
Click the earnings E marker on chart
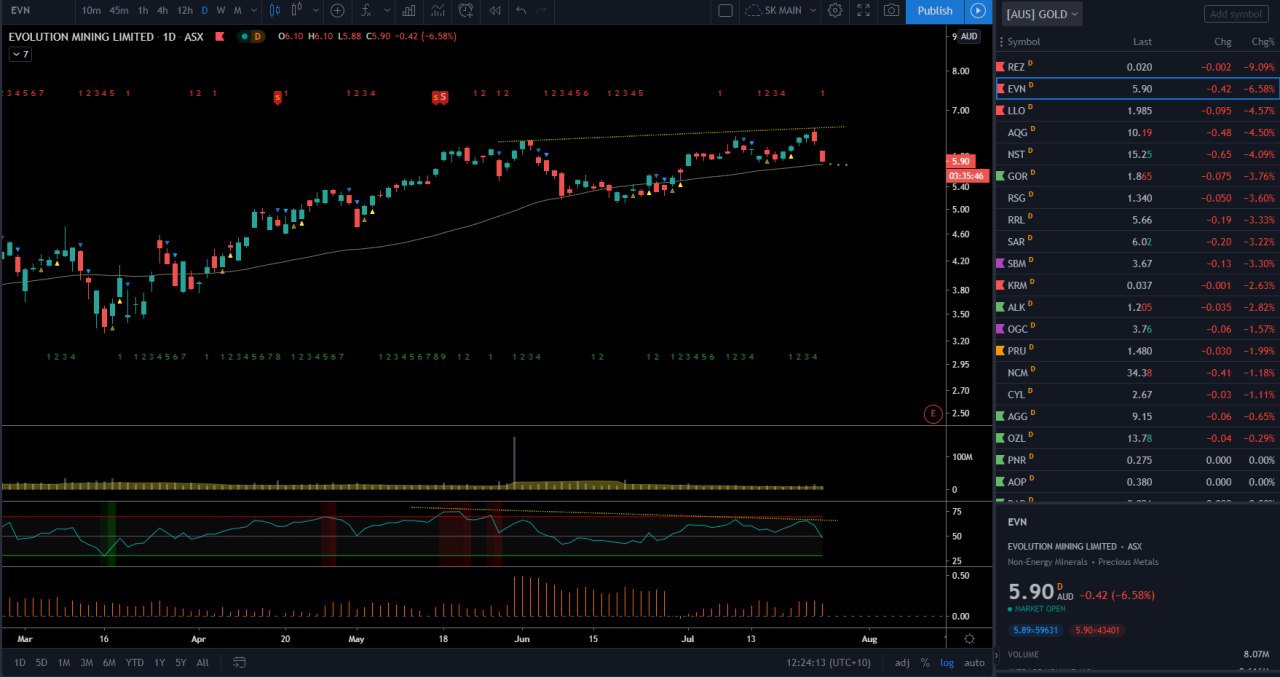tap(933, 413)
